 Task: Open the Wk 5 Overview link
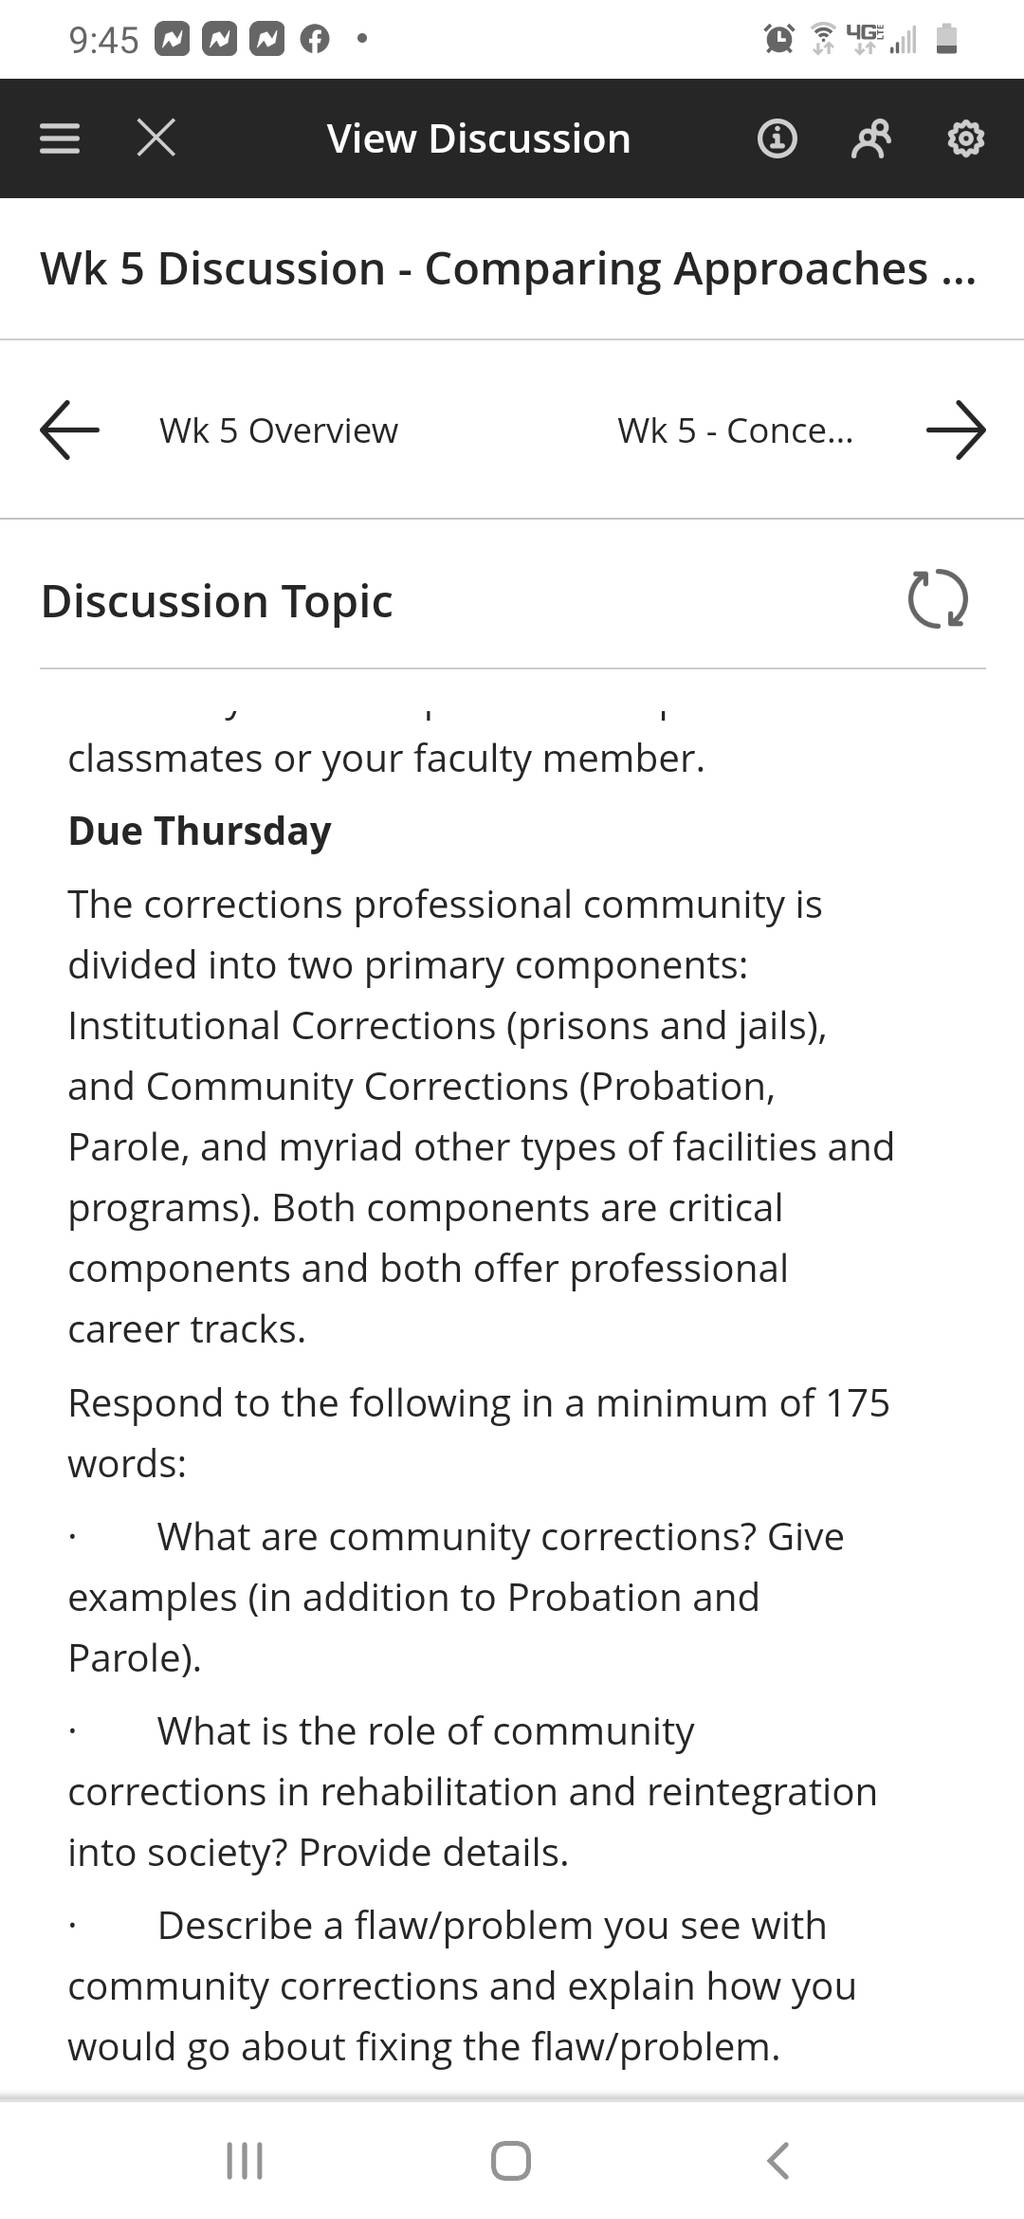tap(278, 430)
